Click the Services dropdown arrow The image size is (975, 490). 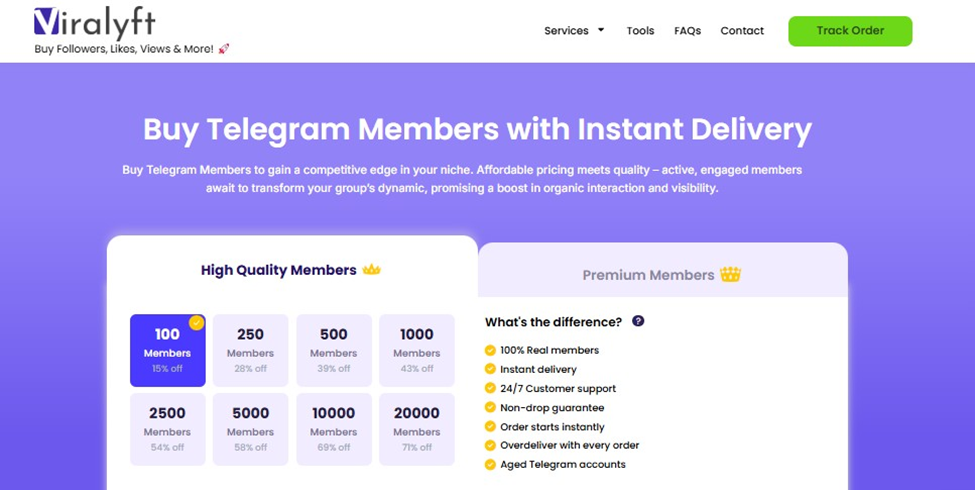[601, 30]
